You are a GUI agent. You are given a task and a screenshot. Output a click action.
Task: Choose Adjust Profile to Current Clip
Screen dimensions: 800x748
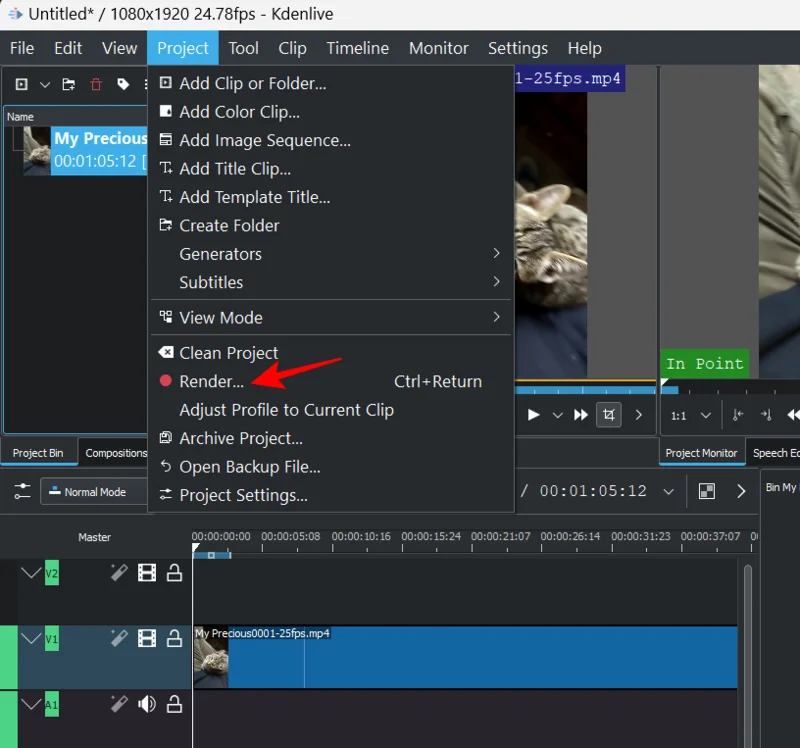point(331,410)
